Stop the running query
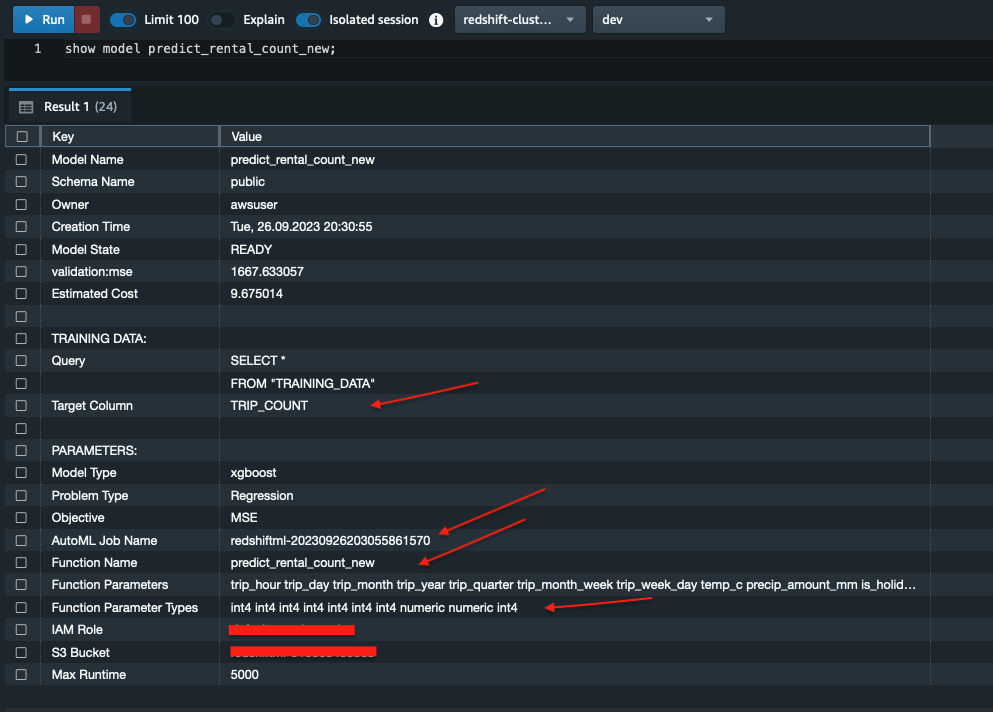993x712 pixels. point(87,20)
